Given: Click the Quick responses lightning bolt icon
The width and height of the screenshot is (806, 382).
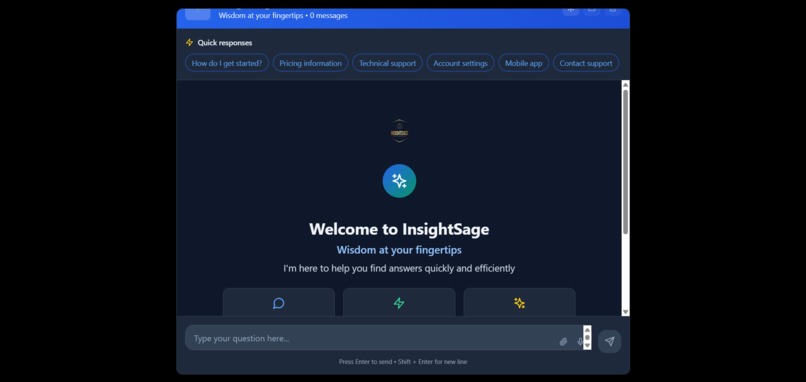Looking at the screenshot, I should [x=189, y=43].
